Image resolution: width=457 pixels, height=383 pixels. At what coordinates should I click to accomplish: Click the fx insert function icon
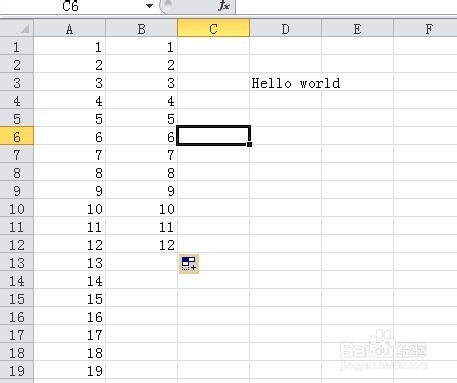click(x=224, y=5)
